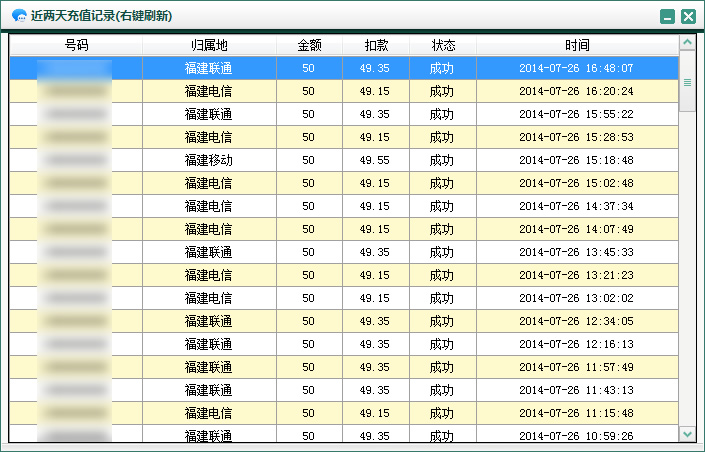Select the 福建移动 record row

(344, 160)
